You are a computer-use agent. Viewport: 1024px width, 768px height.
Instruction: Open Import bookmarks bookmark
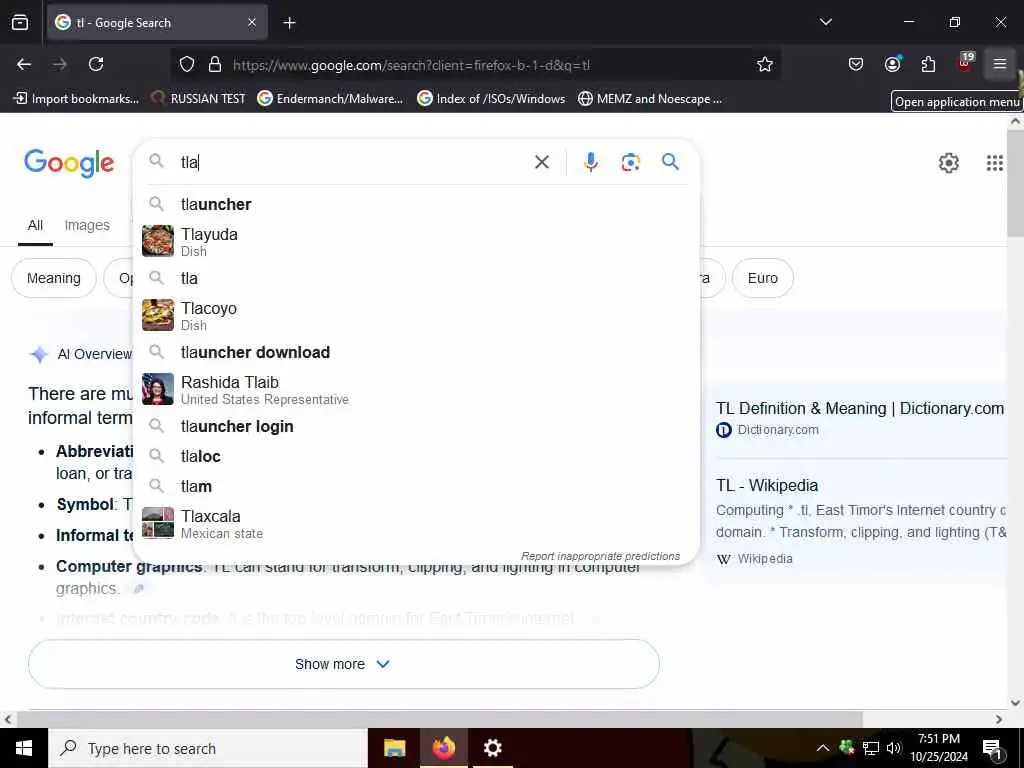click(77, 99)
